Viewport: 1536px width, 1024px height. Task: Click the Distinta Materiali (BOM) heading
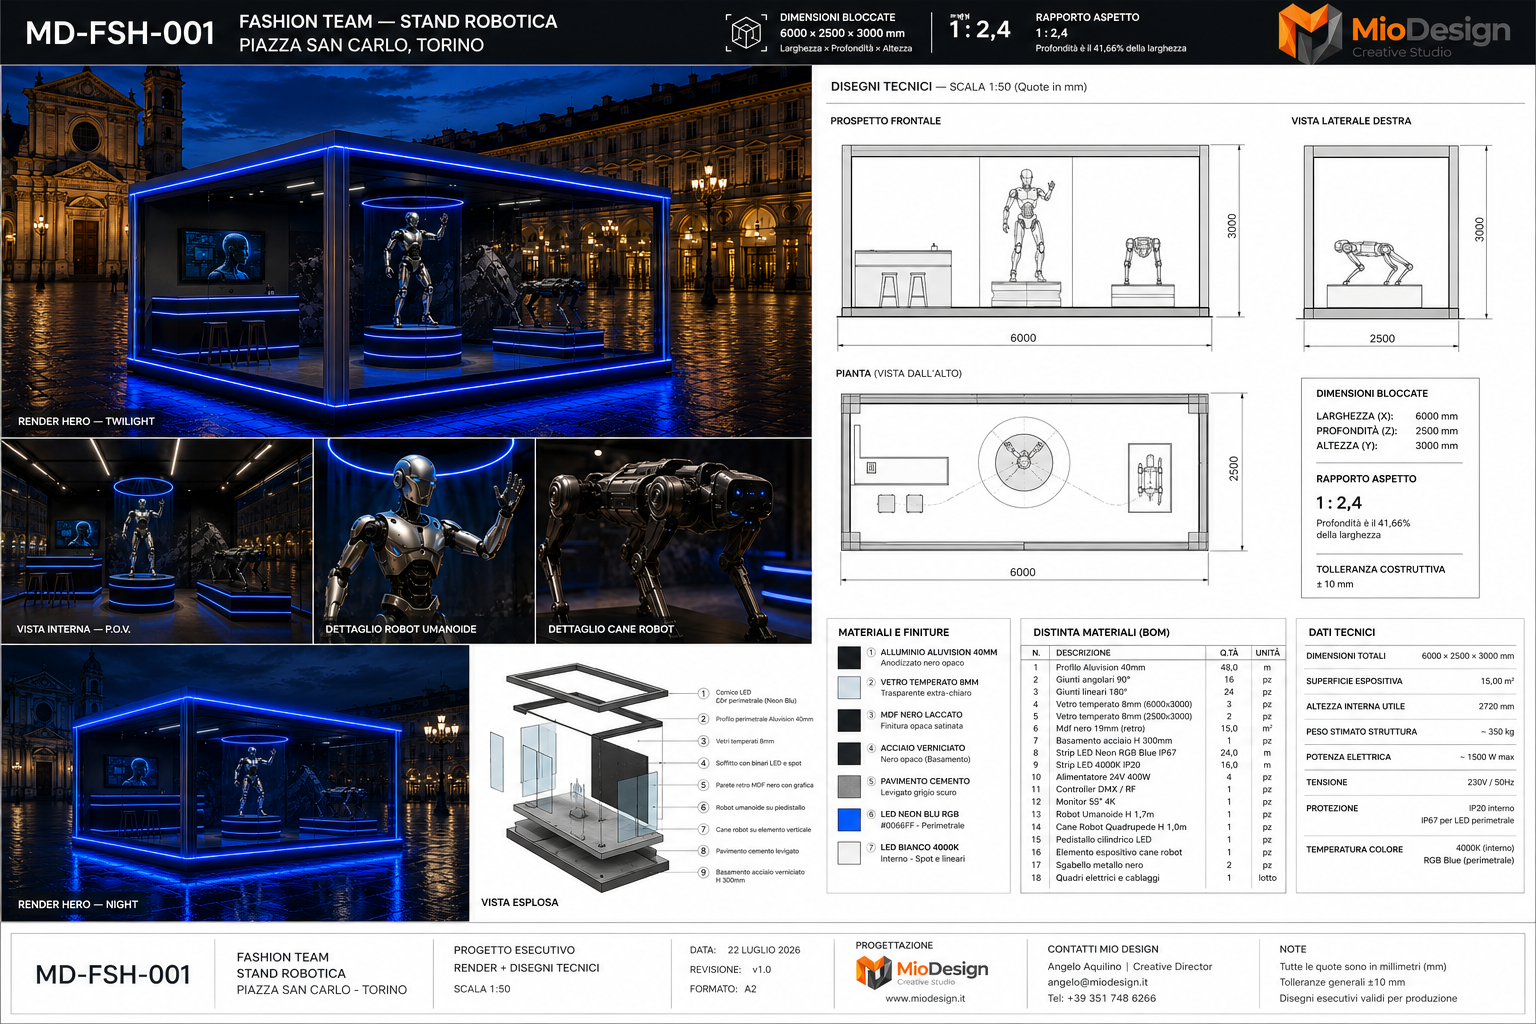tap(1101, 633)
